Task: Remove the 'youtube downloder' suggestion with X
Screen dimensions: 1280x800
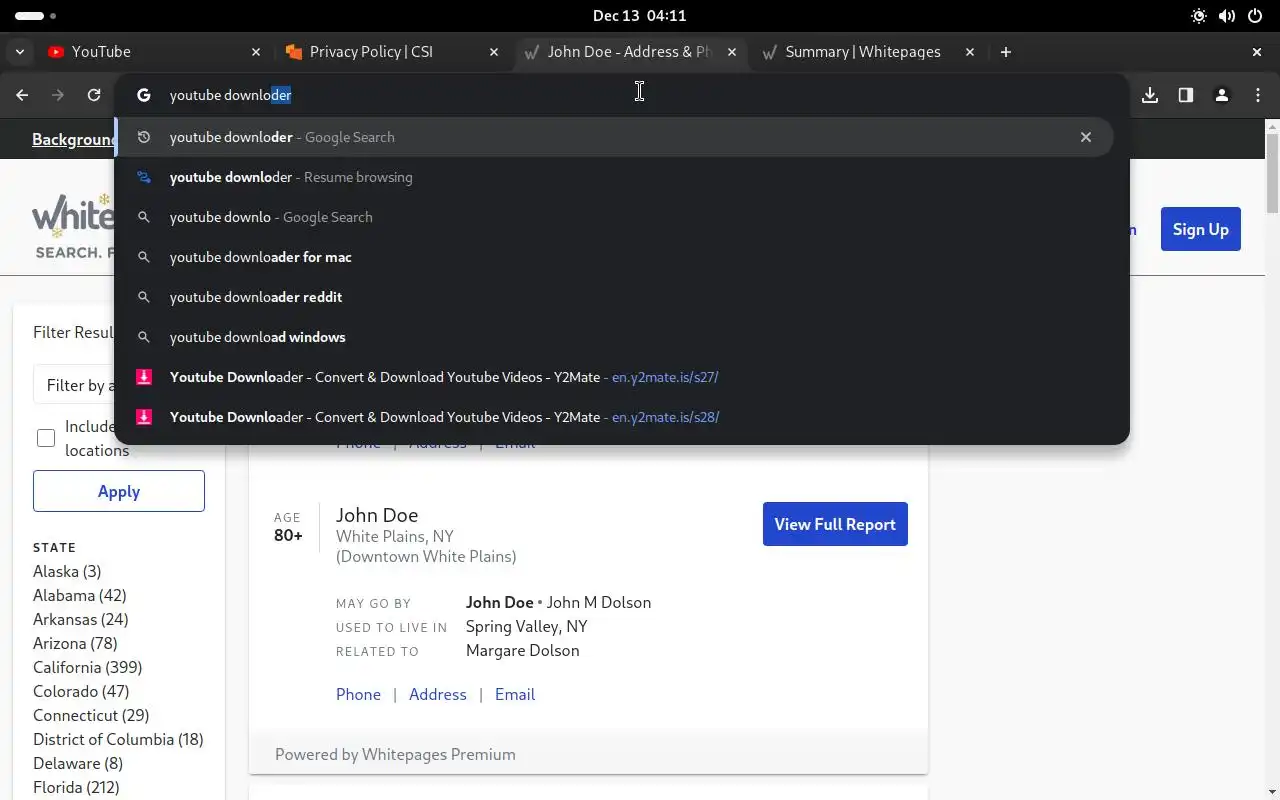Action: (1086, 137)
